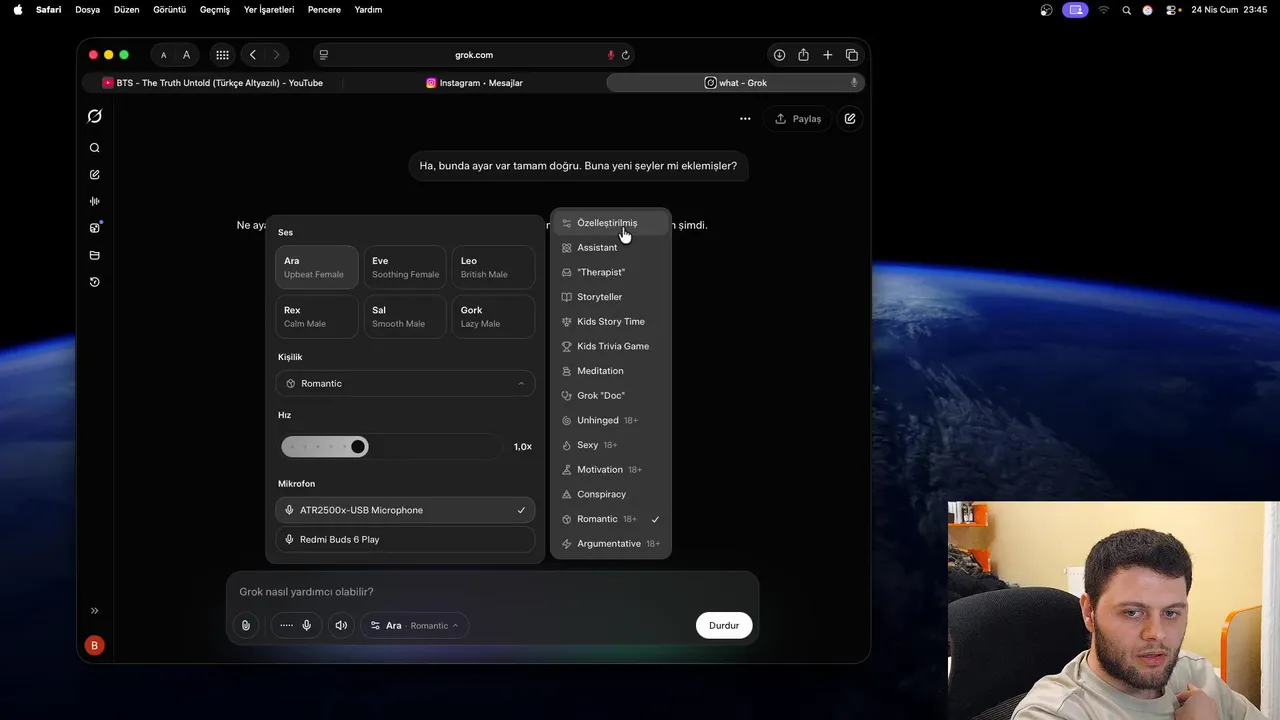
Task: Select the Gork Lazy Male voice
Action: pos(493,317)
